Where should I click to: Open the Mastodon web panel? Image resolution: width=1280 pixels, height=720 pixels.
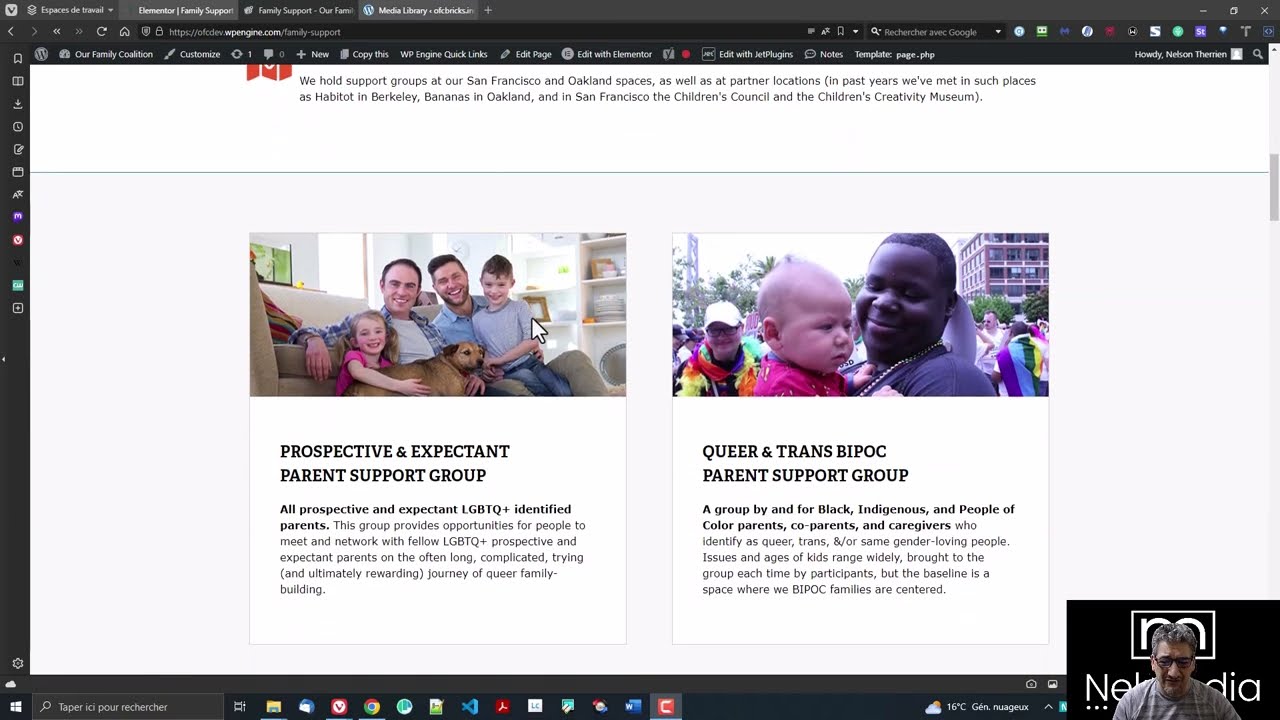[x=17, y=216]
